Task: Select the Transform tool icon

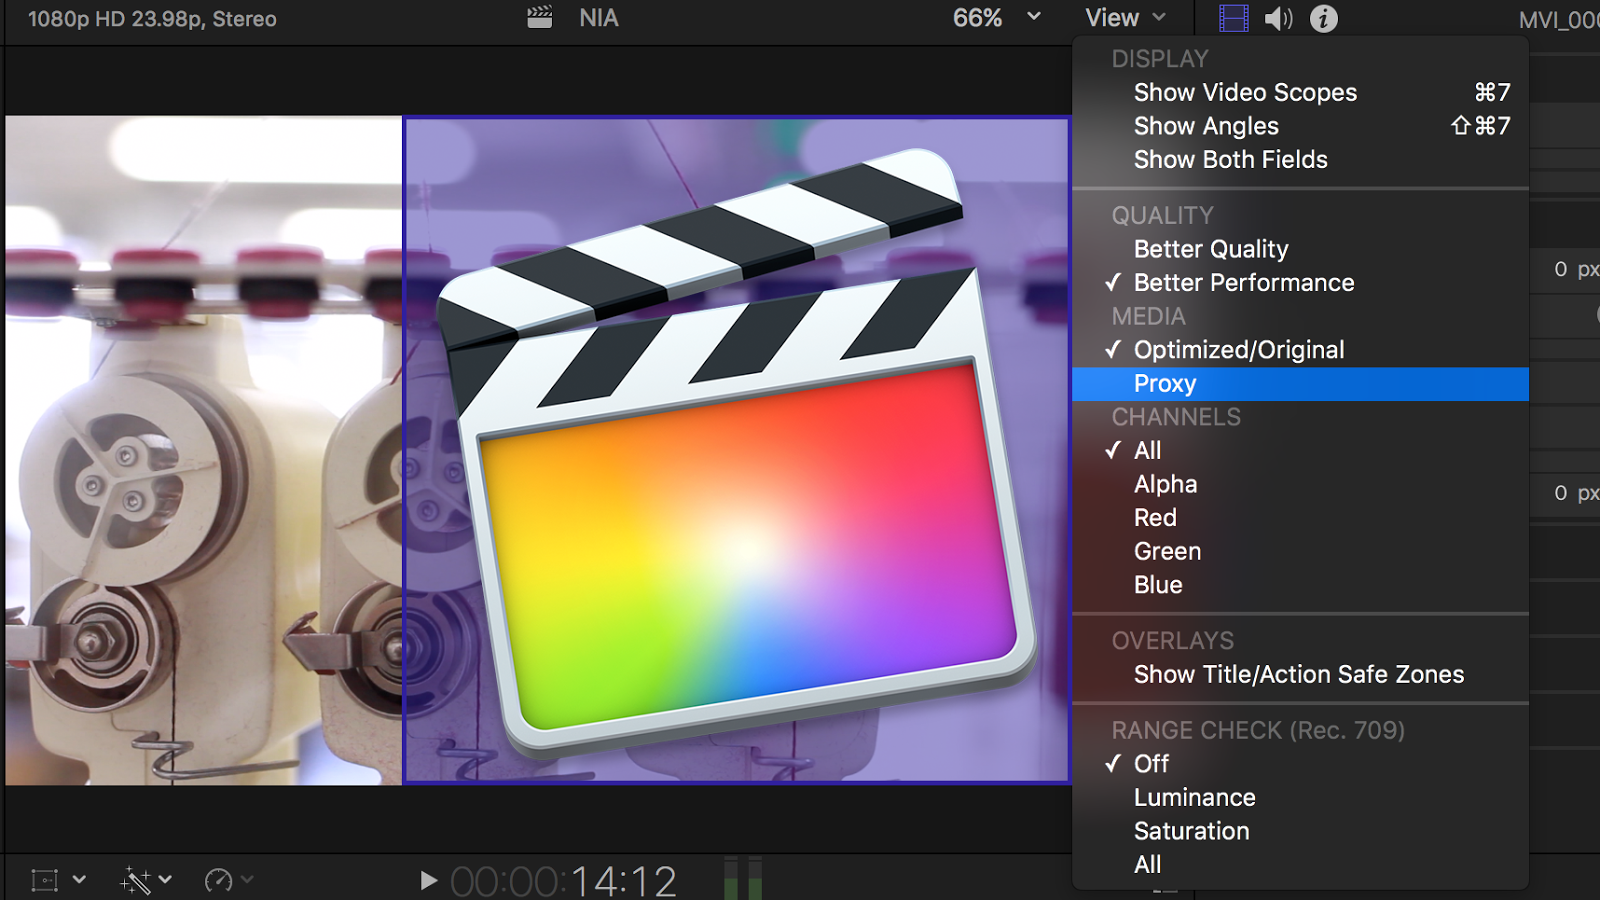Action: click(x=45, y=880)
